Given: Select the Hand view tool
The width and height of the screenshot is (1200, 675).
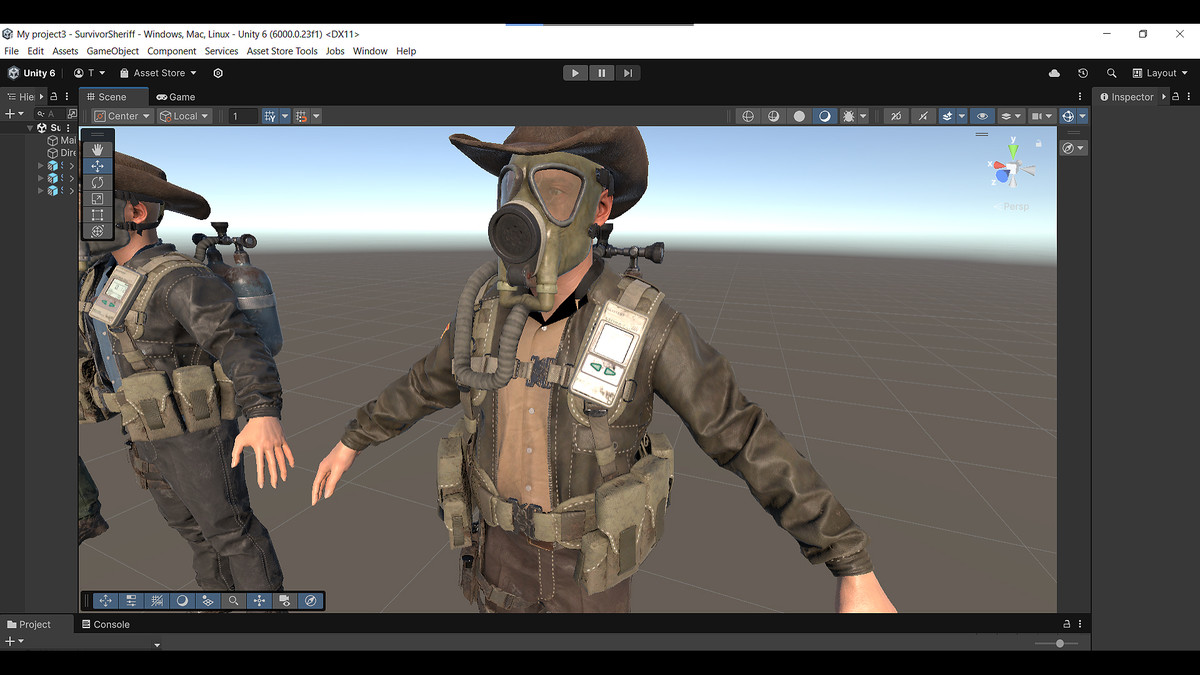Looking at the screenshot, I should 97,149.
